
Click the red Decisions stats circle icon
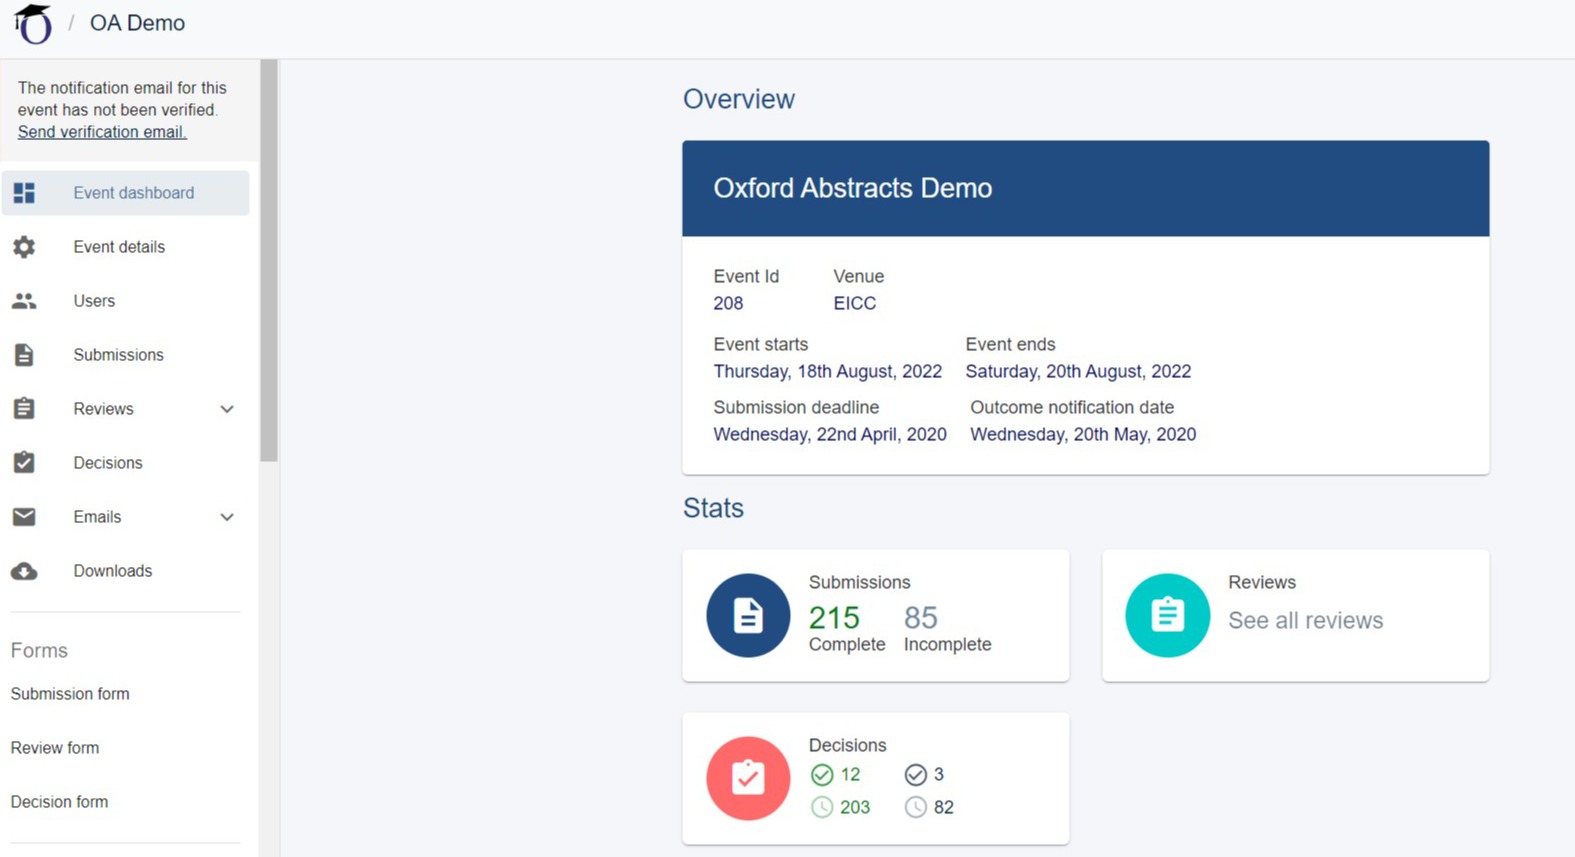[748, 778]
